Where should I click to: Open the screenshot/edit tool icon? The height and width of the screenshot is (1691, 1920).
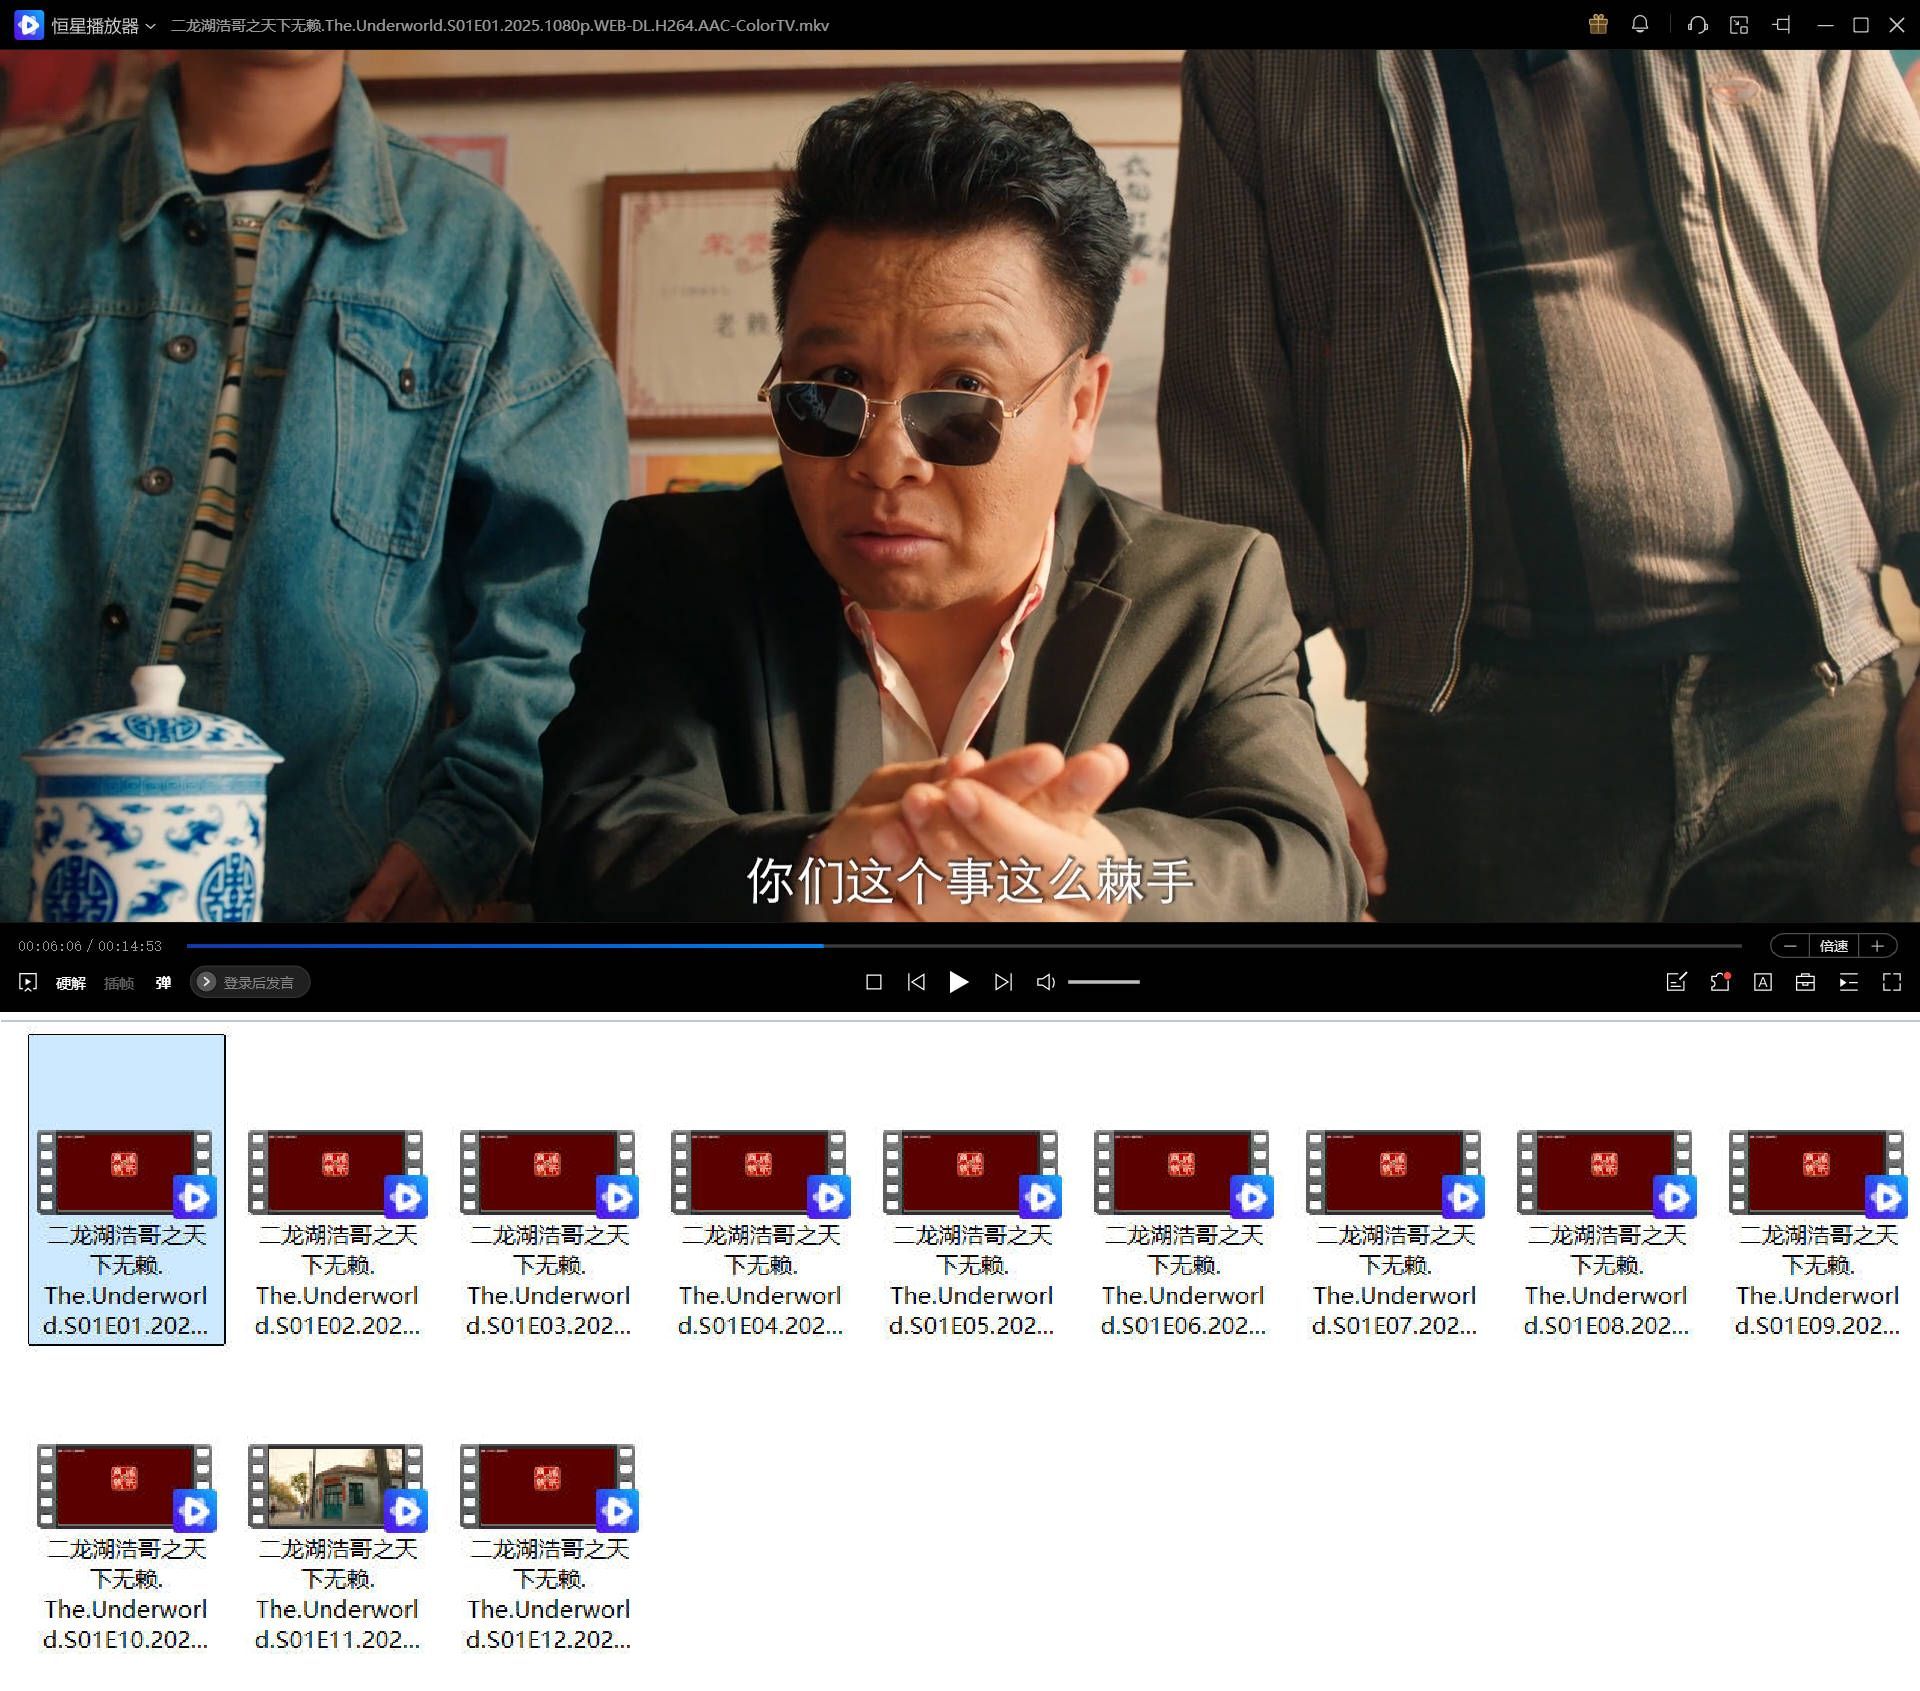tap(1676, 982)
